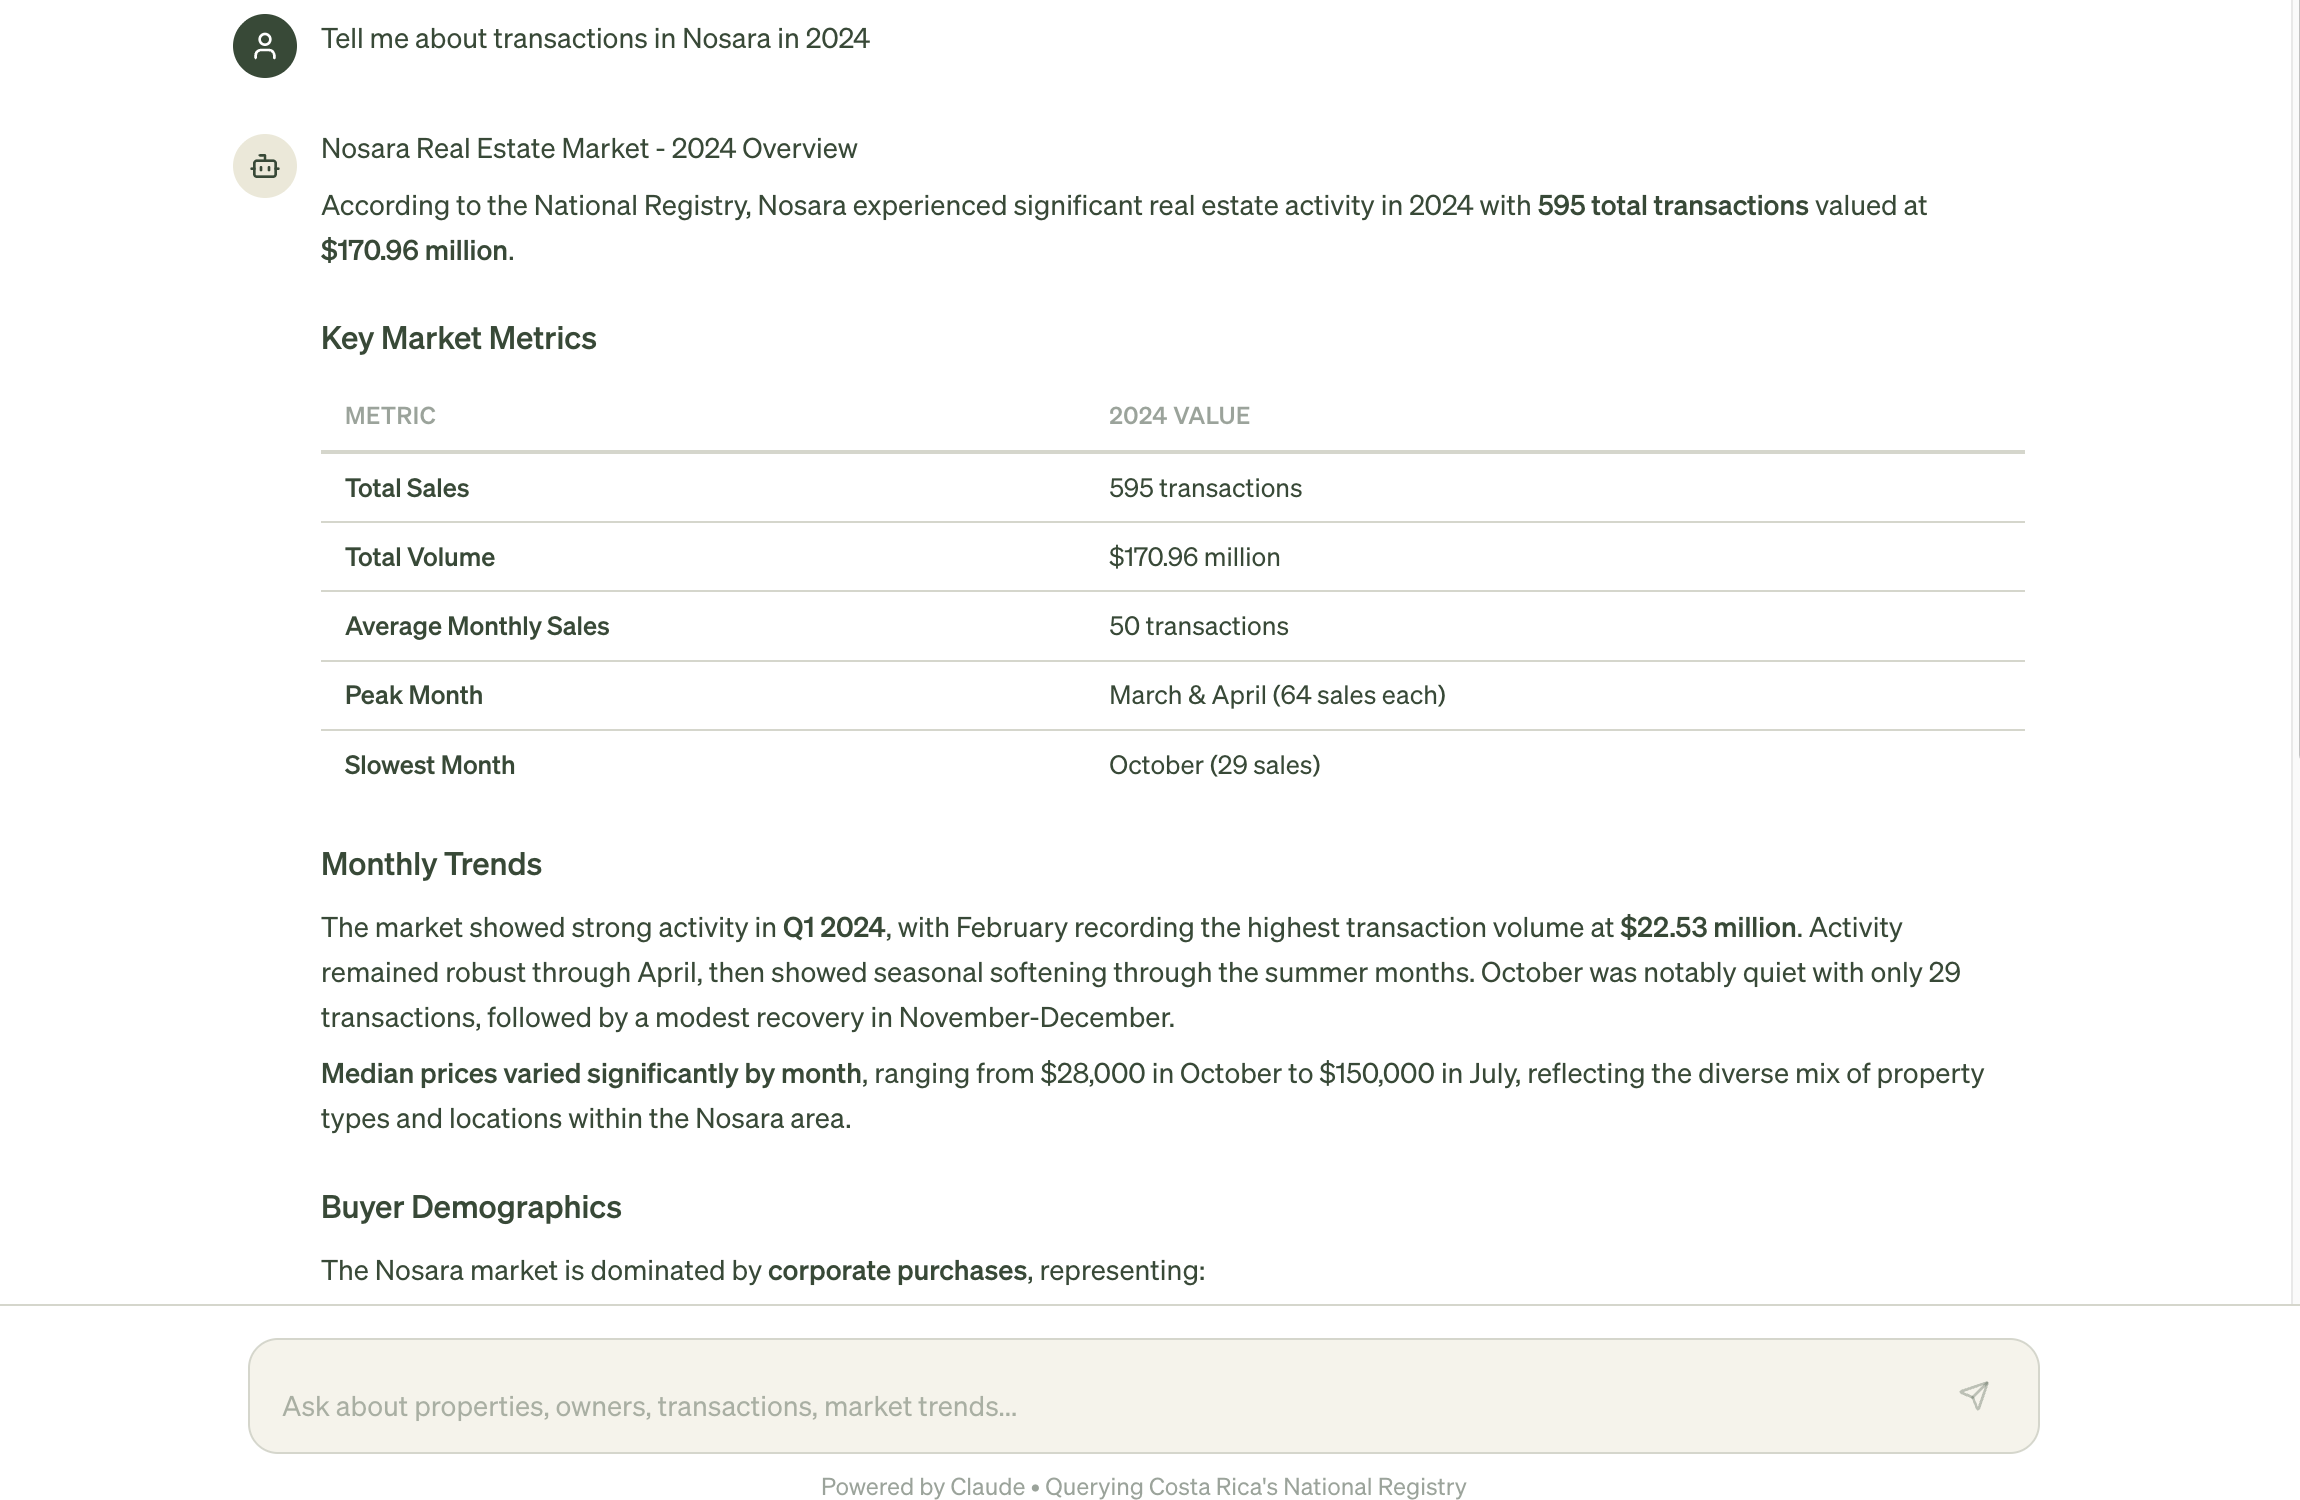Select the 'Peak Month' table row
The height and width of the screenshot is (1500, 2300).
[x=413, y=694]
